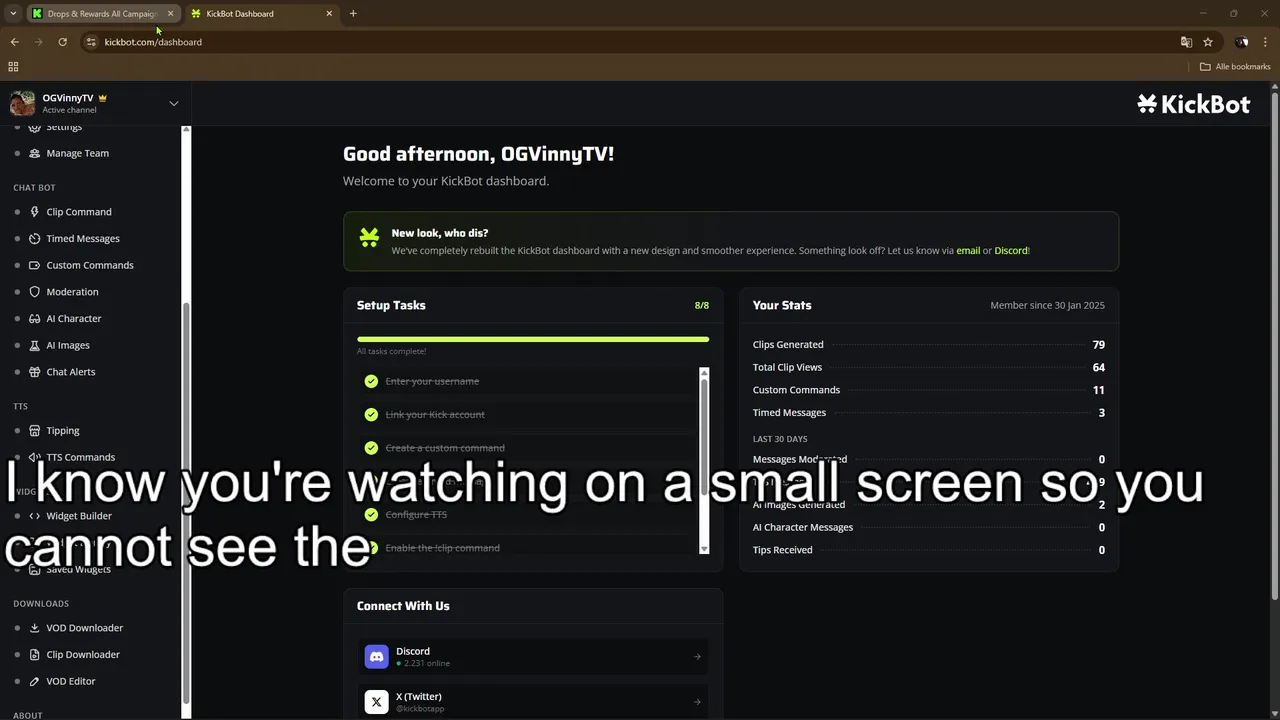Click the Clip Downloader icon
The image size is (1280, 720).
coord(35,655)
